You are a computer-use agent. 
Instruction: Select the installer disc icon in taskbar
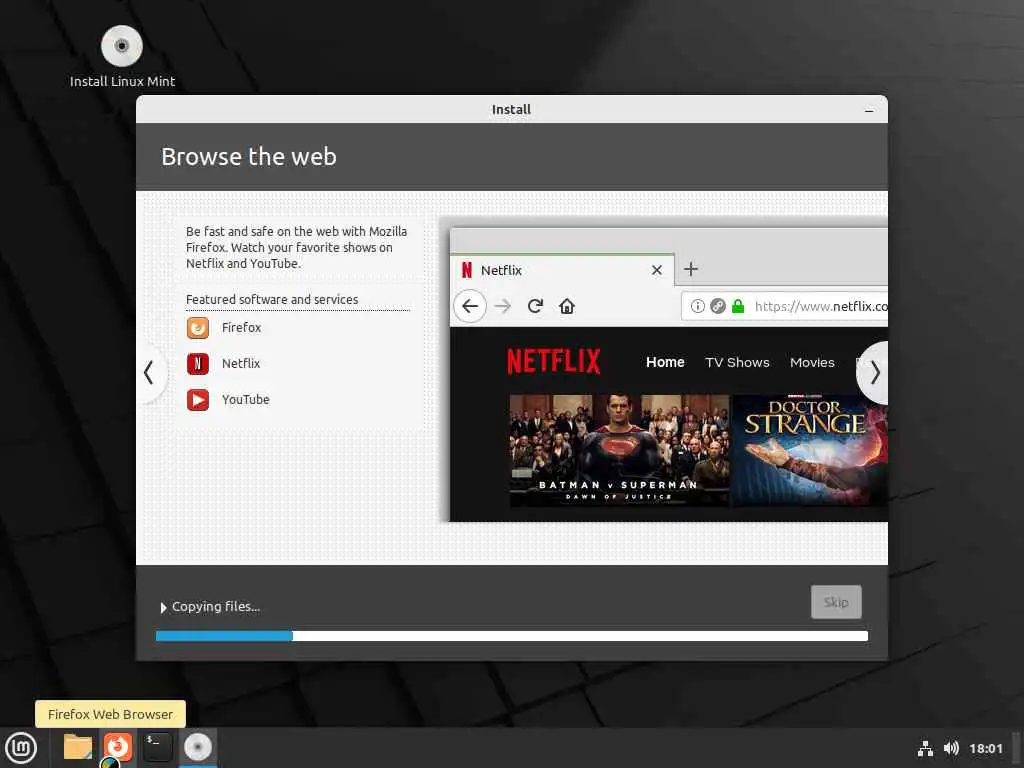[x=198, y=747]
